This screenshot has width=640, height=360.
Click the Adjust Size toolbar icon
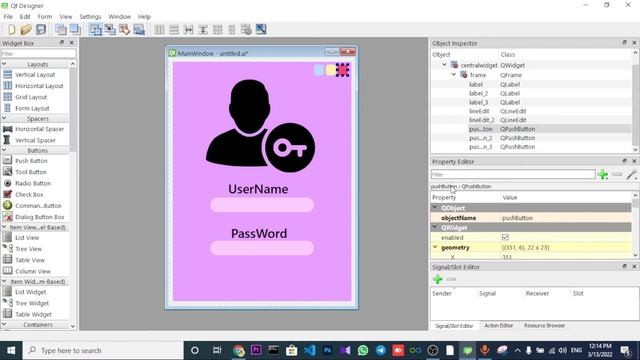261,29
